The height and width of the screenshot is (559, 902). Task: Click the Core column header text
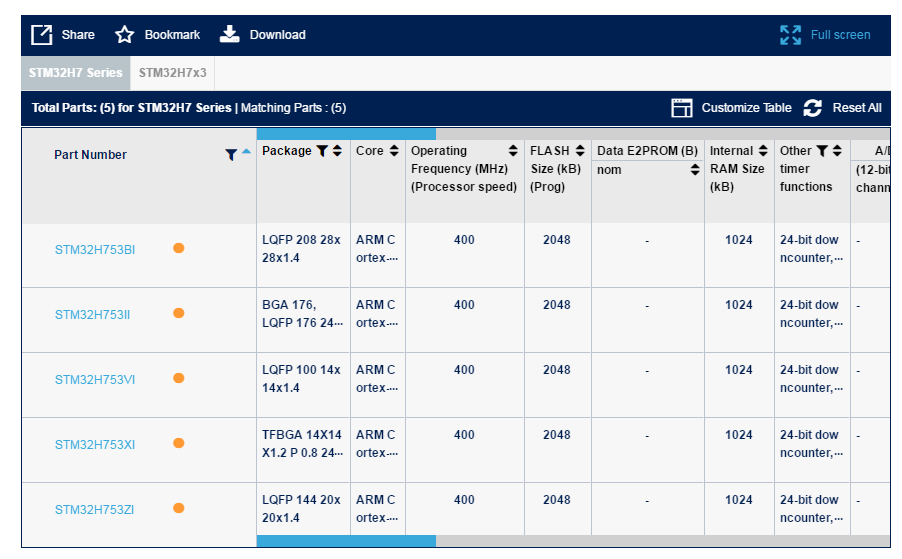(369, 151)
